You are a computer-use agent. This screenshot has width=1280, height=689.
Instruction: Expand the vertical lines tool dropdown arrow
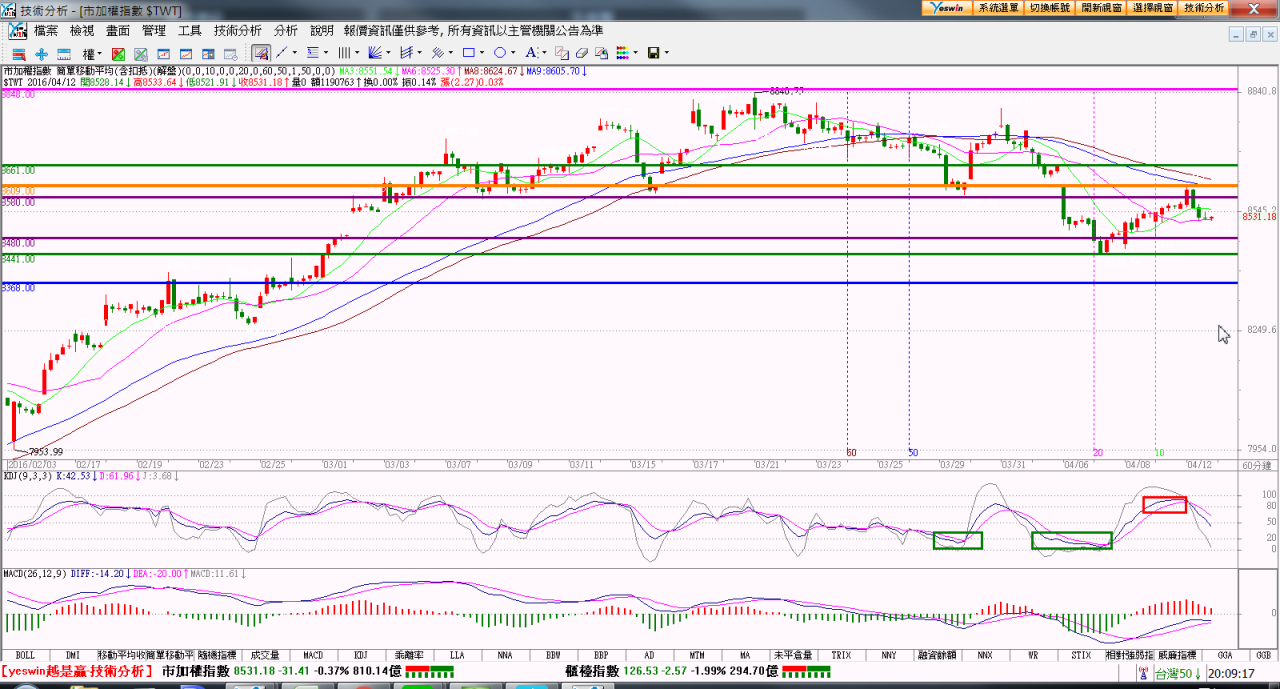[356, 53]
